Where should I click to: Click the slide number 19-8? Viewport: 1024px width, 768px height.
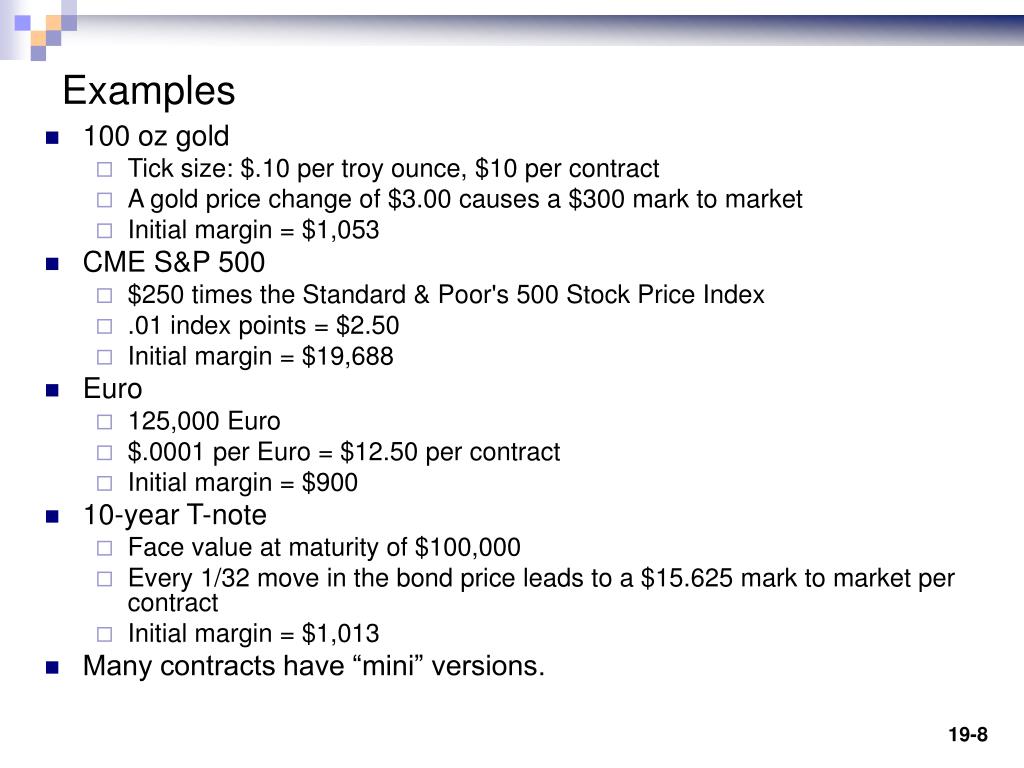pyautogui.click(x=968, y=735)
